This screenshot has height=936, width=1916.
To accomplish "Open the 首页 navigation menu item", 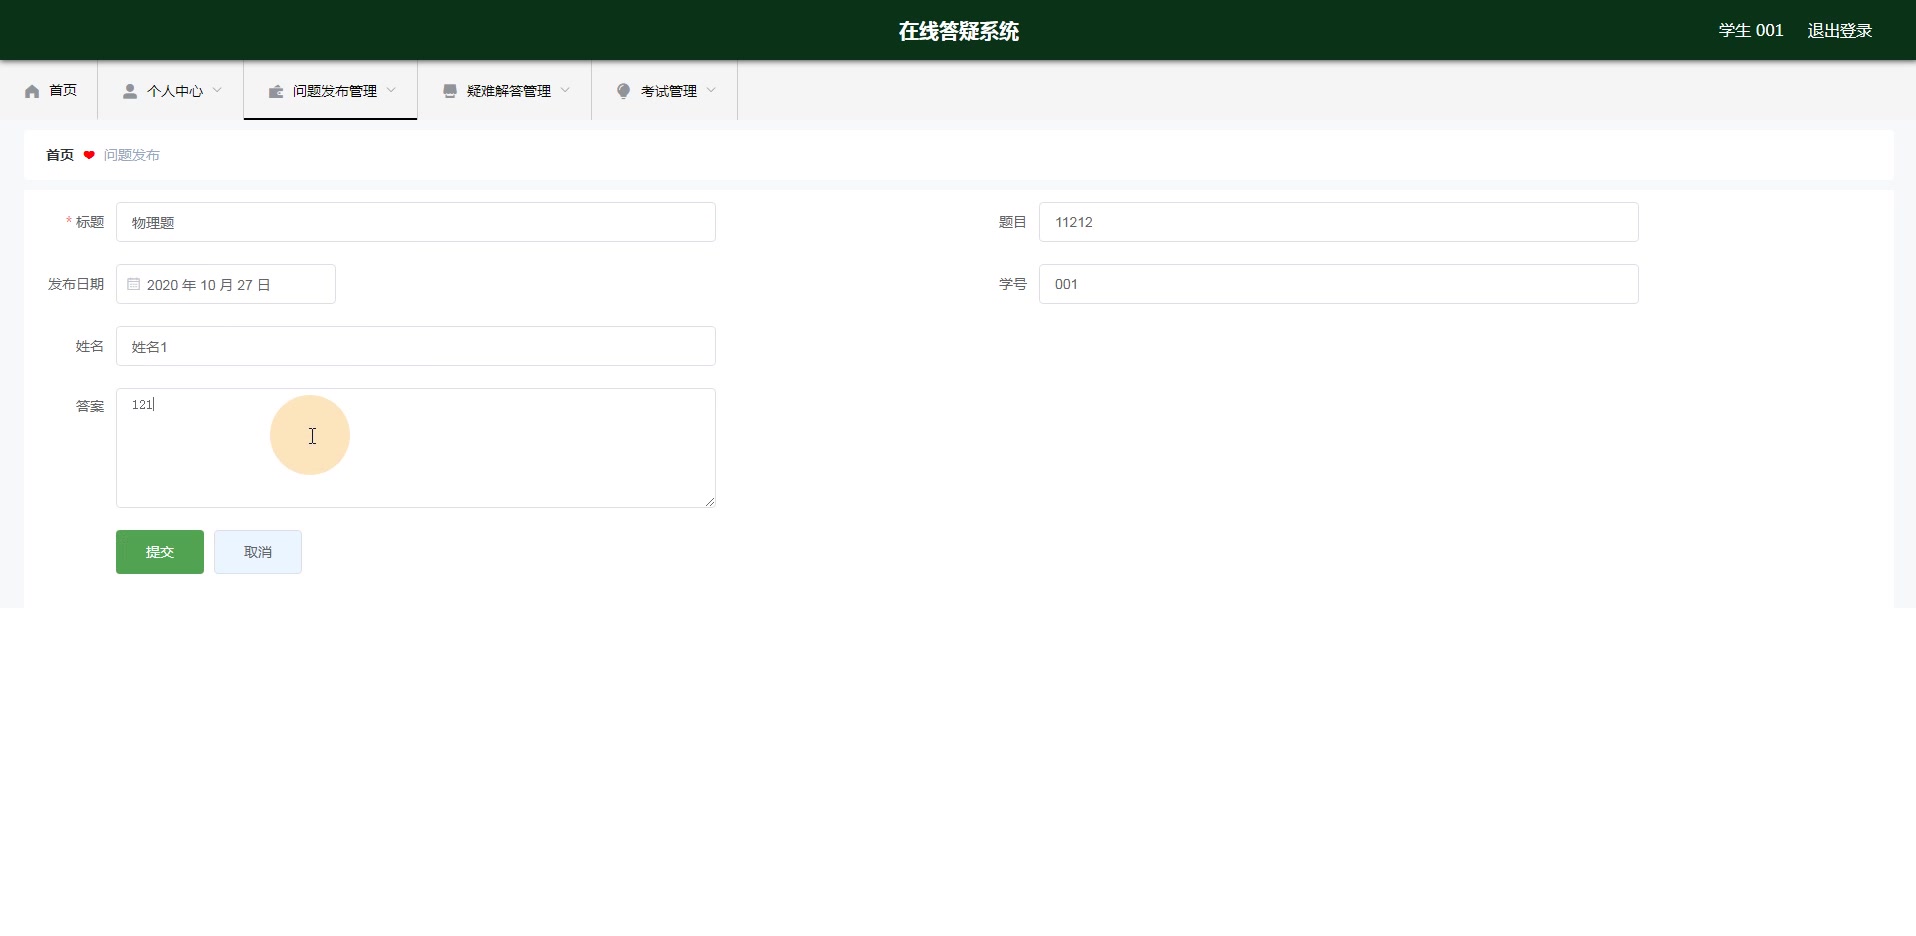I will coord(49,90).
